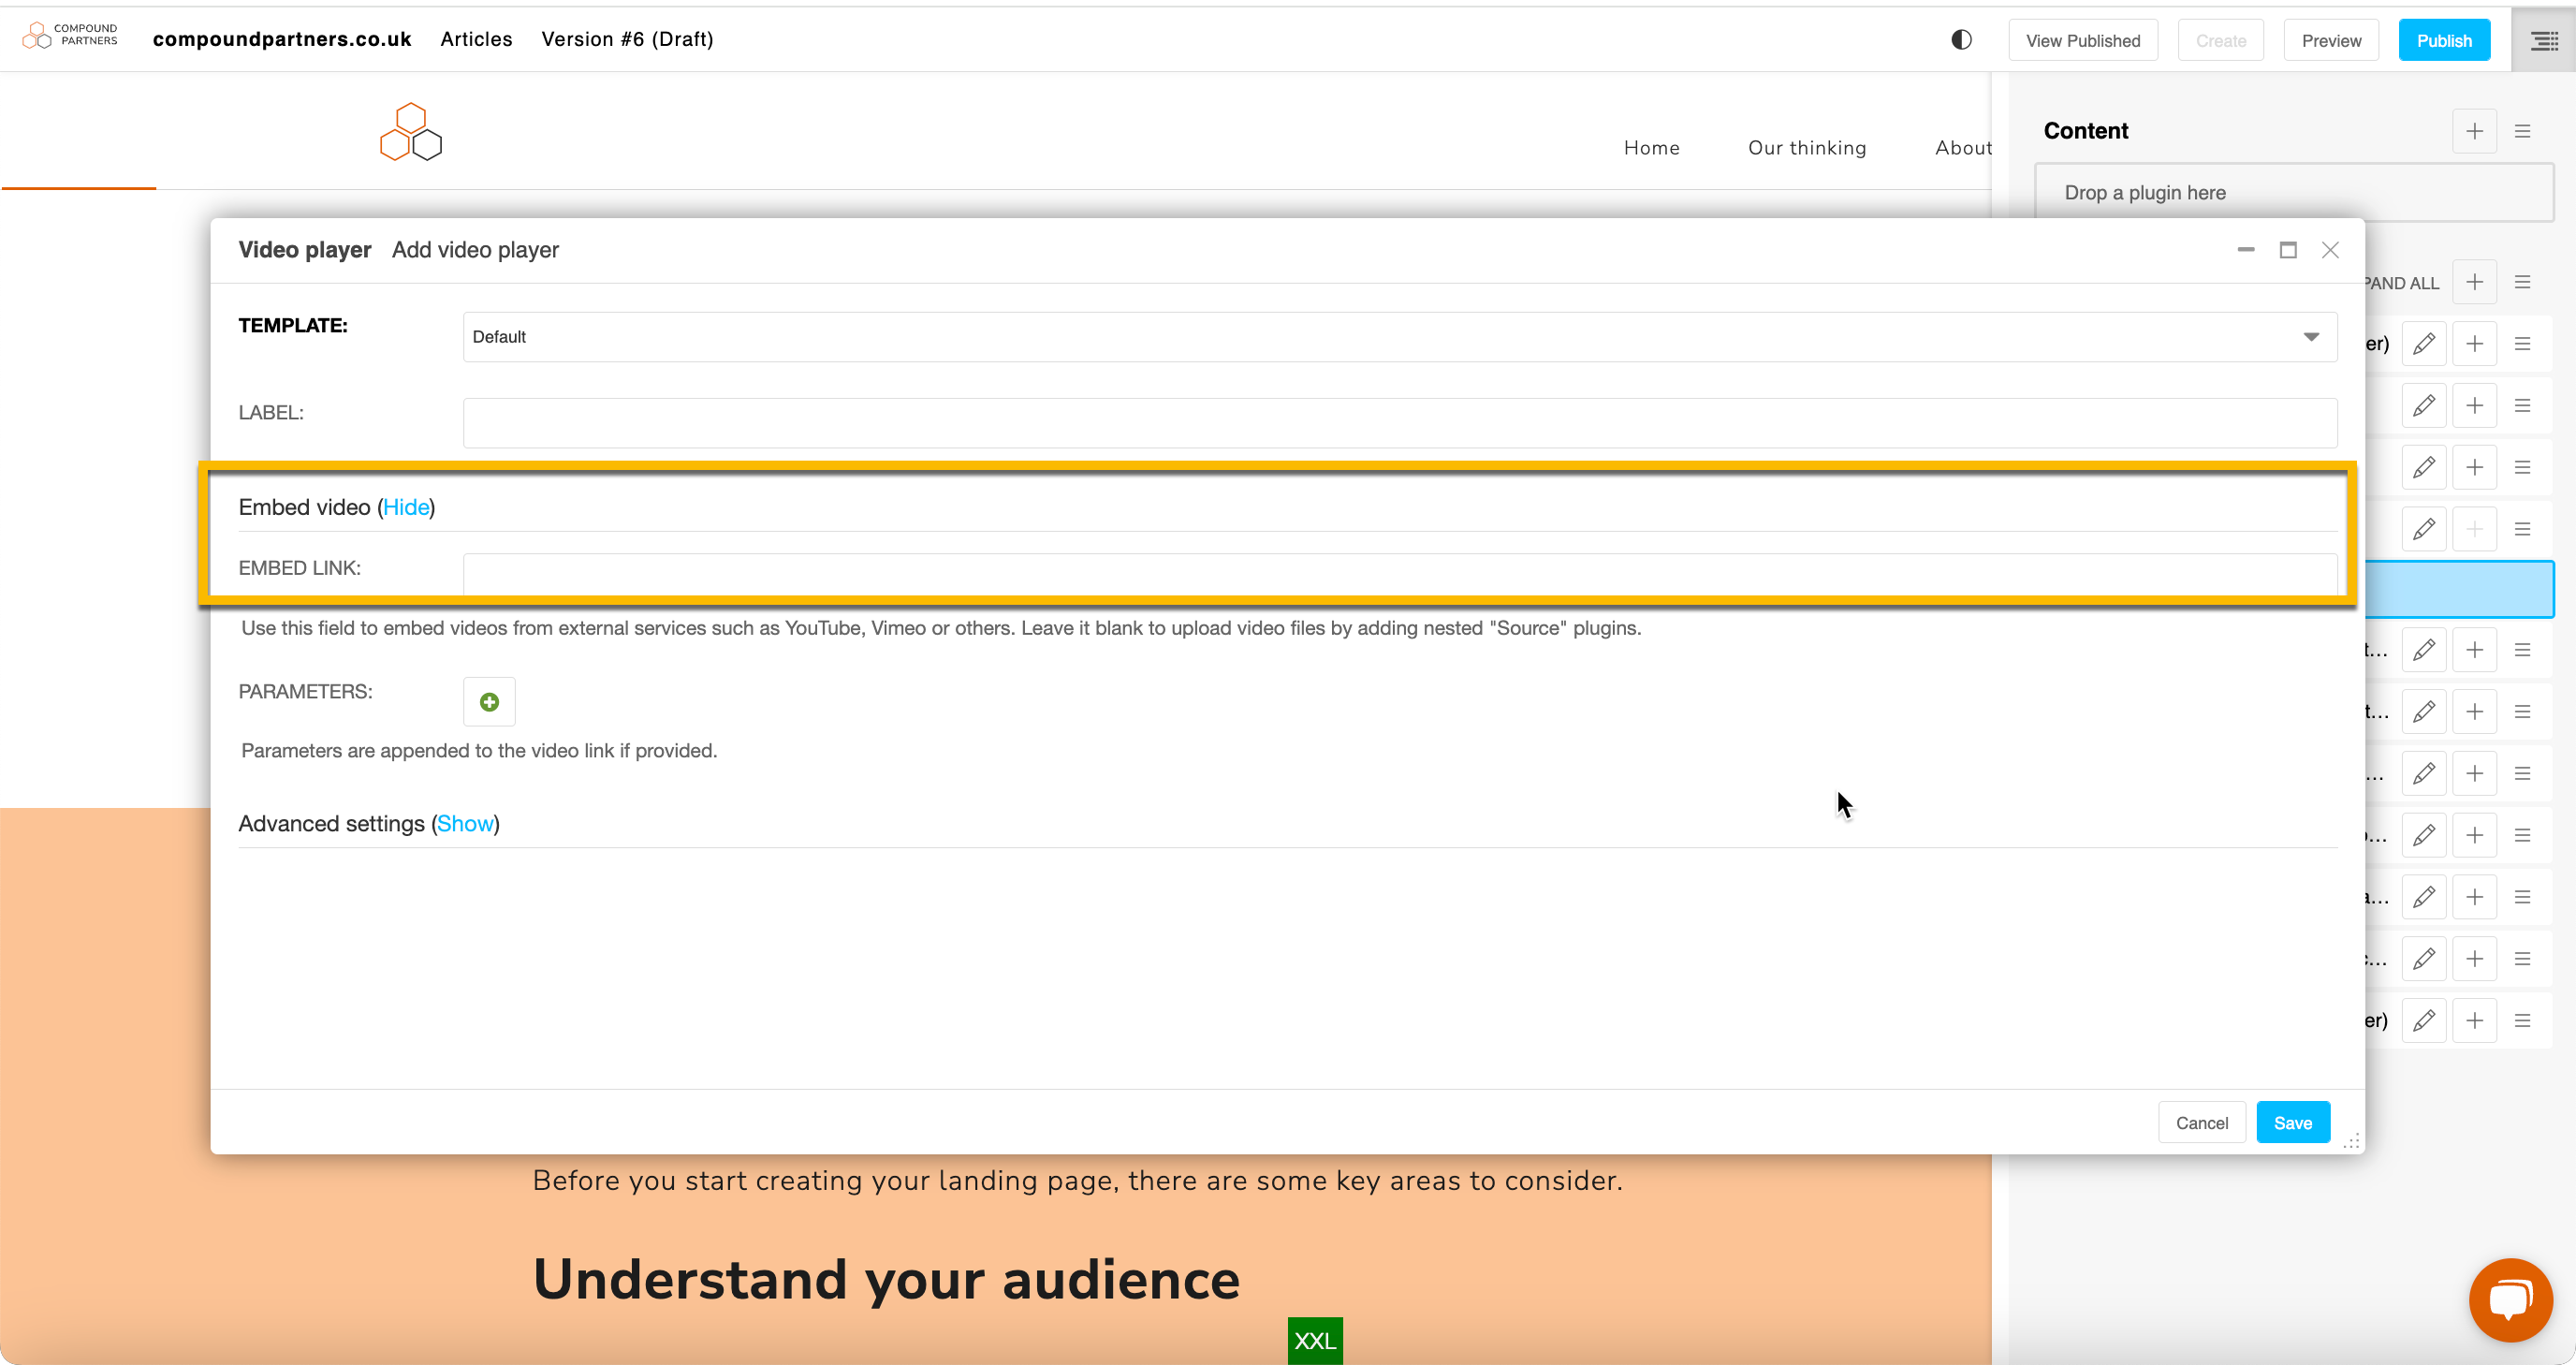Open the orange chat widget icon

point(2510,1299)
